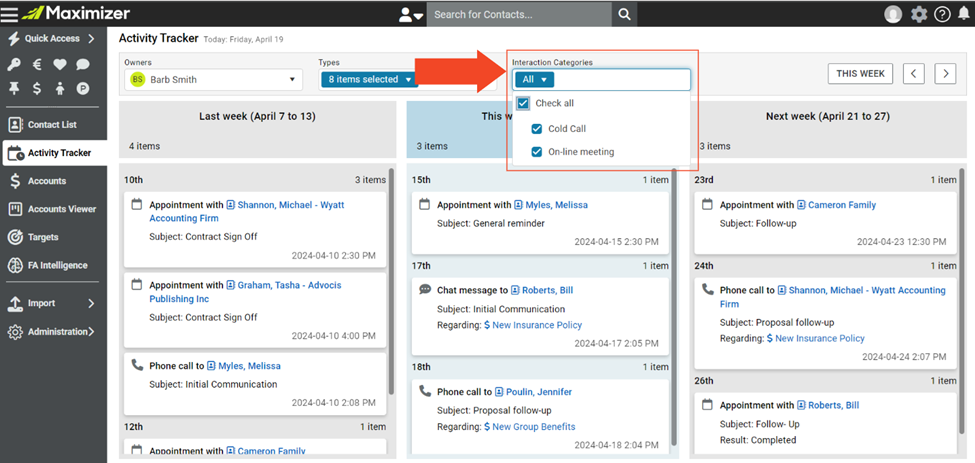Click Subject: Proposal follow-up on the 18th

click(x=494, y=410)
